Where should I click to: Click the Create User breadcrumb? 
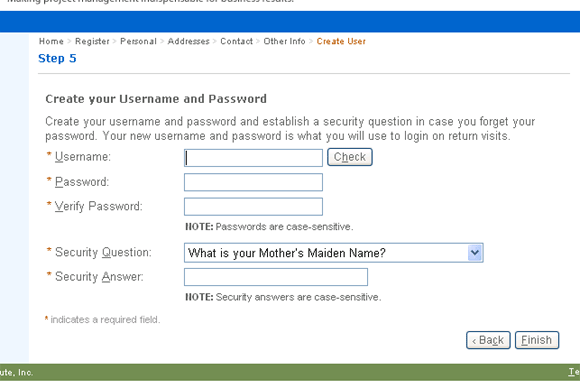tap(341, 41)
